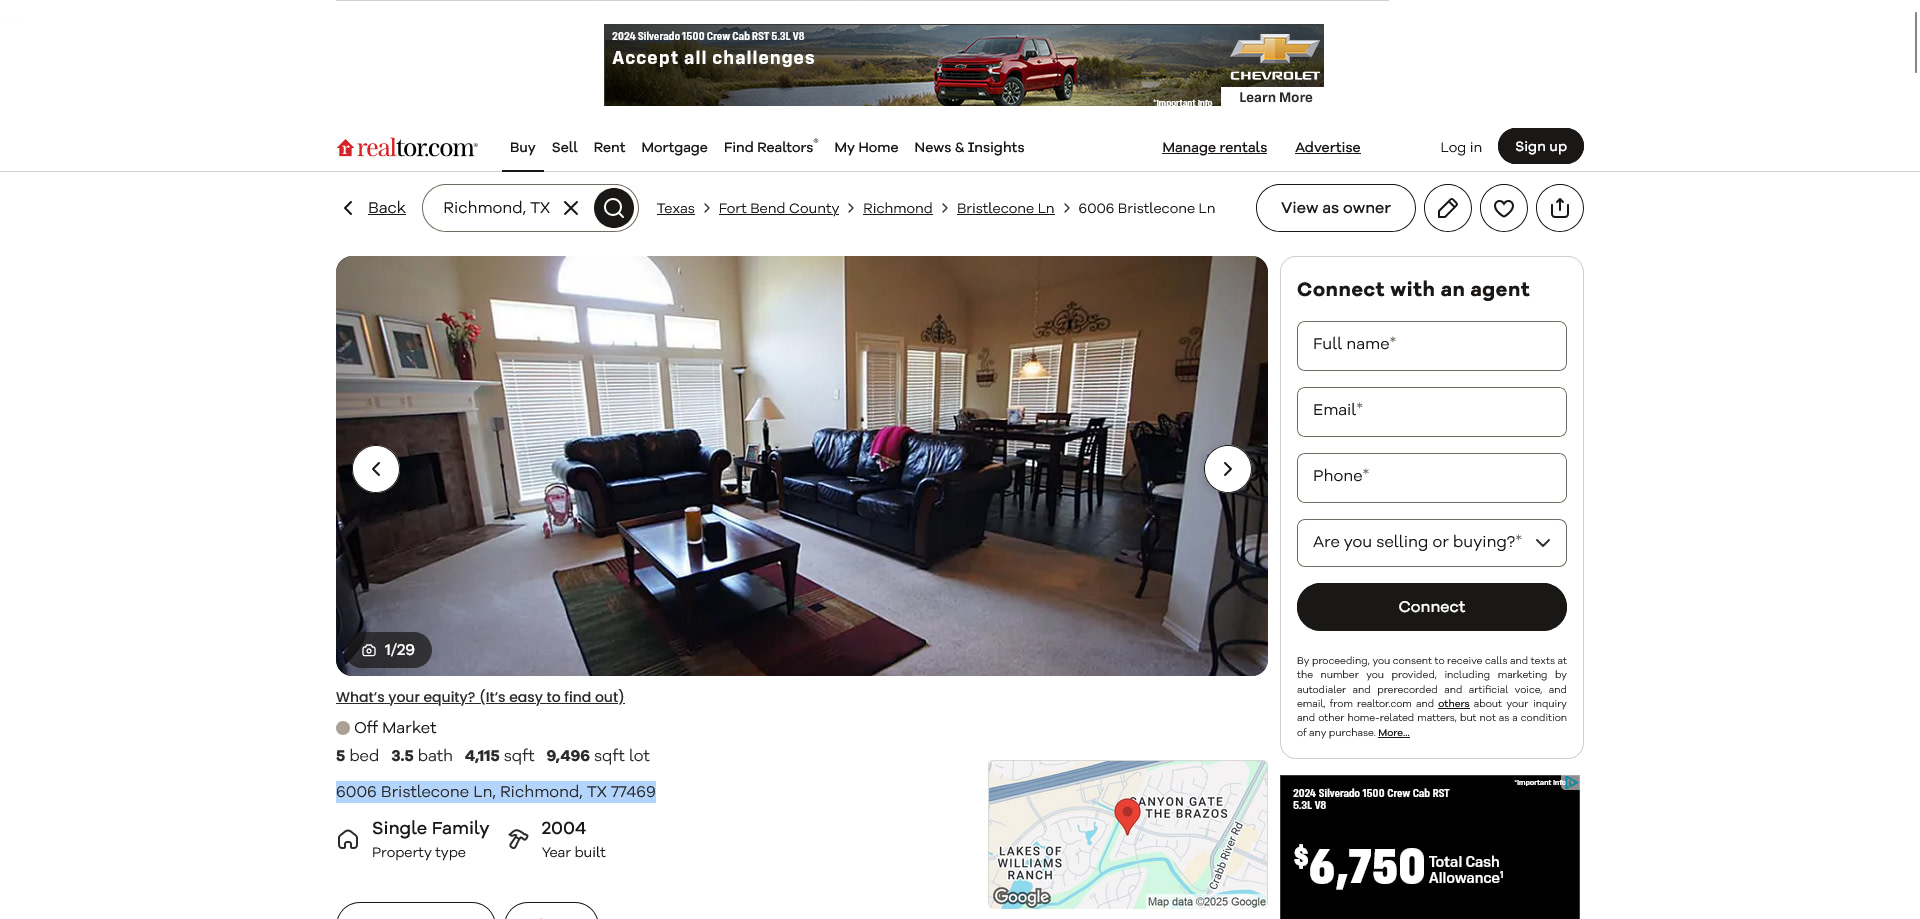Image resolution: width=1920 pixels, height=919 pixels.
Task: Go back using the Back arrow
Action: 372,208
